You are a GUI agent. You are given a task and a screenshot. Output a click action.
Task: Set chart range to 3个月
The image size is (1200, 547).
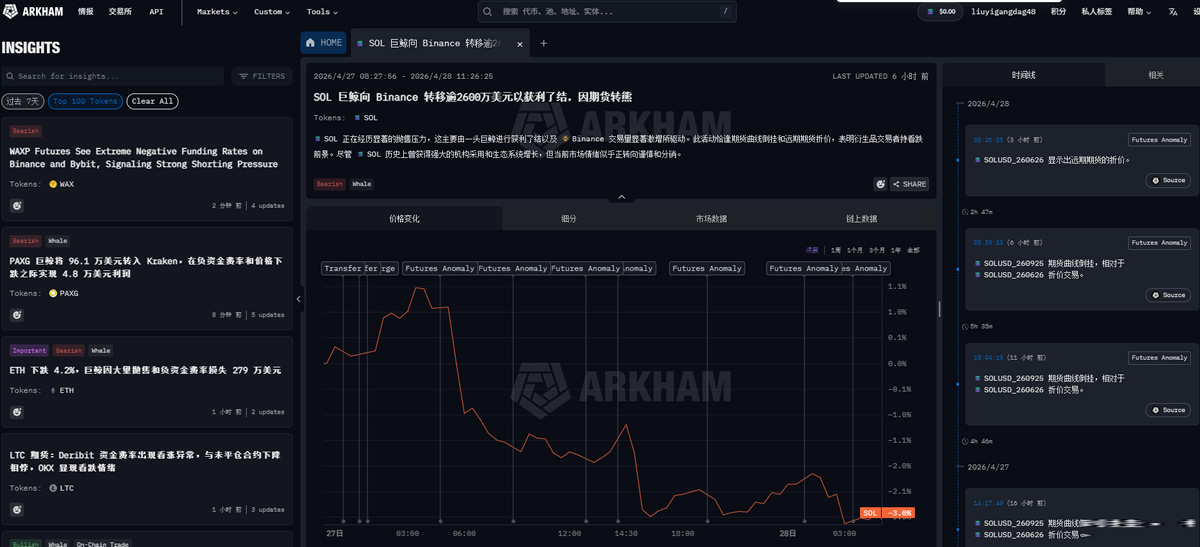878,250
